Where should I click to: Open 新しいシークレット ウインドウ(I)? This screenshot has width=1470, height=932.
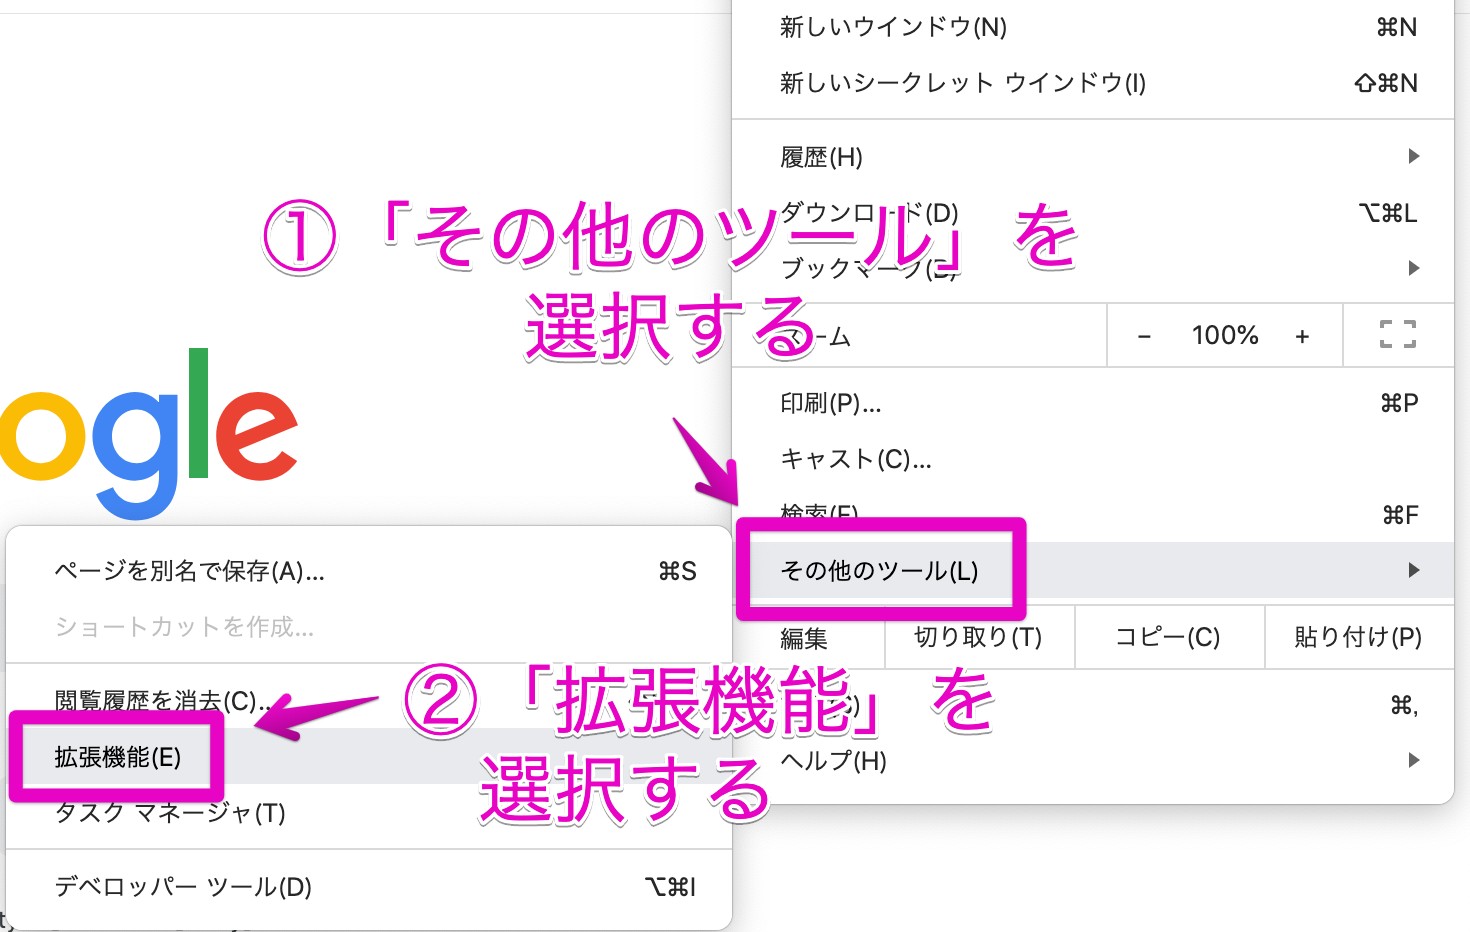tap(962, 83)
